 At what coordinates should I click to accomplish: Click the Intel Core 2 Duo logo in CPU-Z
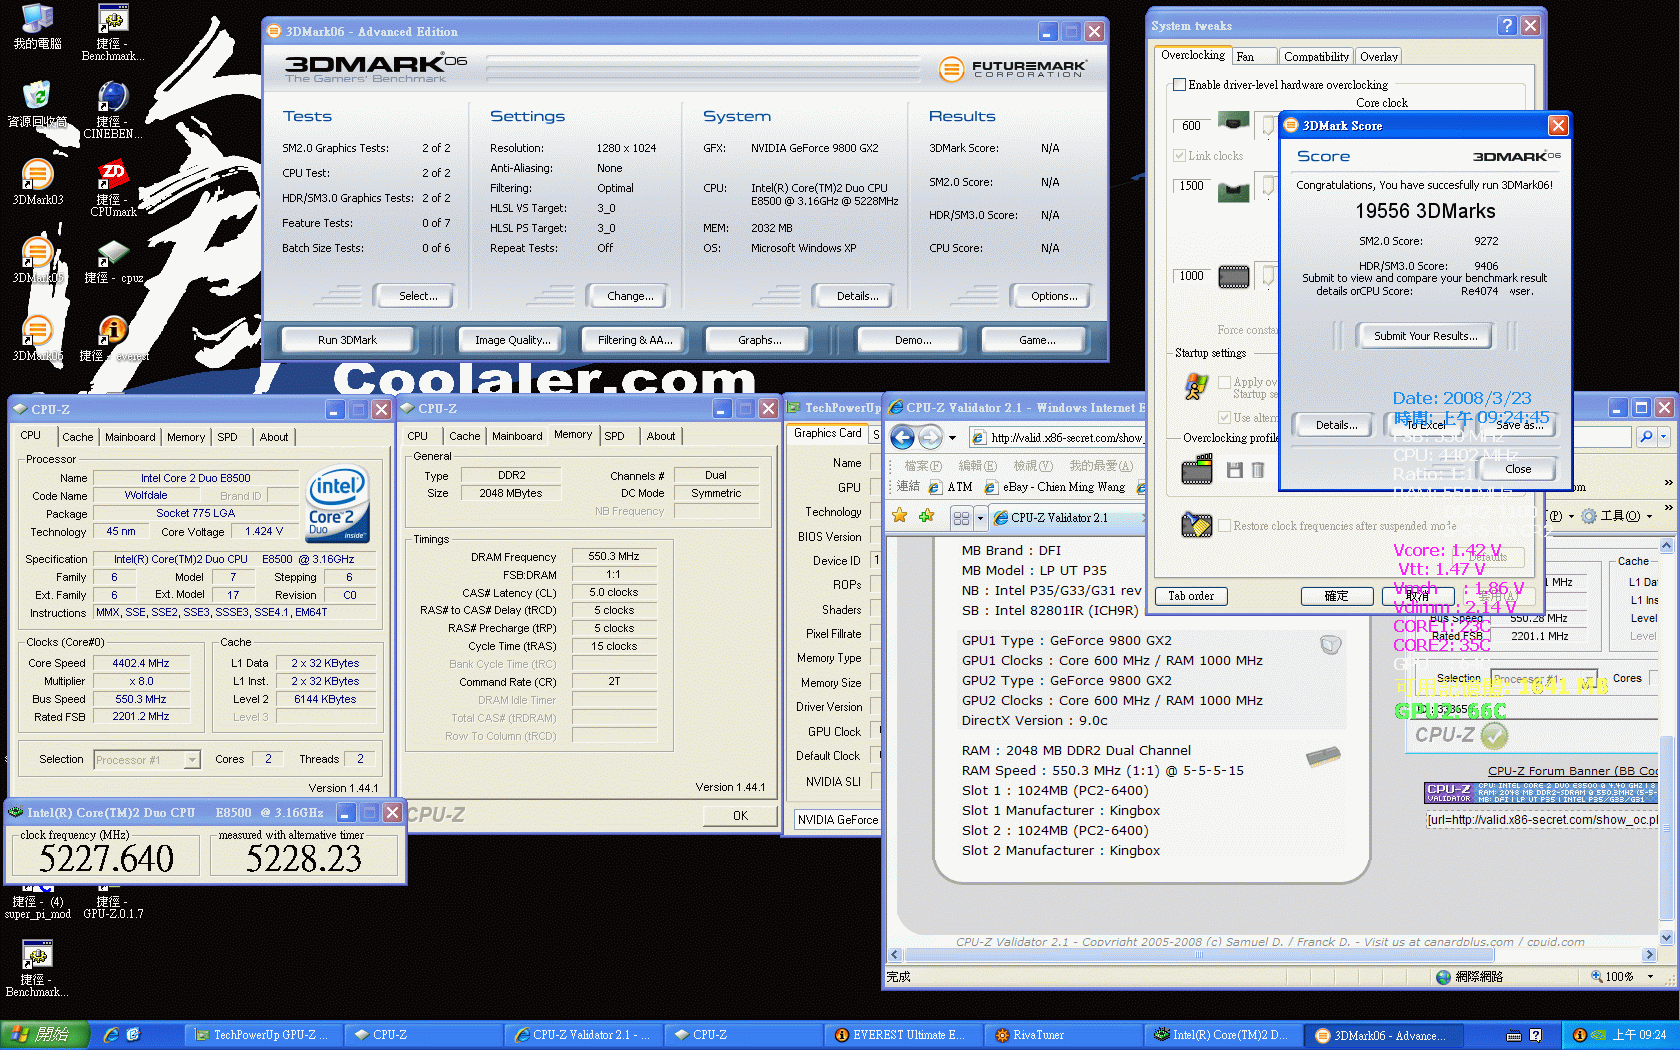click(338, 504)
